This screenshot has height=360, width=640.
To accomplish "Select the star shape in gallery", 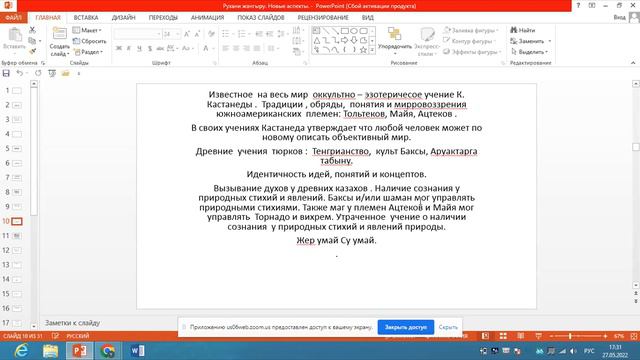I will point(363,50).
